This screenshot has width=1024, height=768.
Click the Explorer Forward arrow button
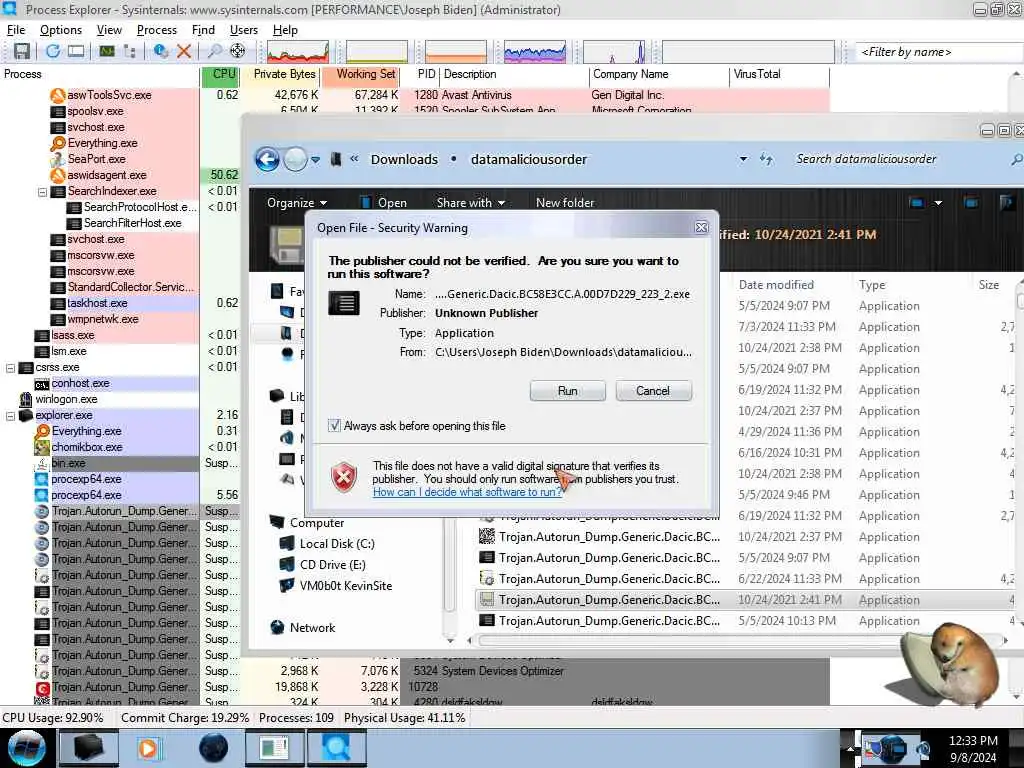(295, 159)
